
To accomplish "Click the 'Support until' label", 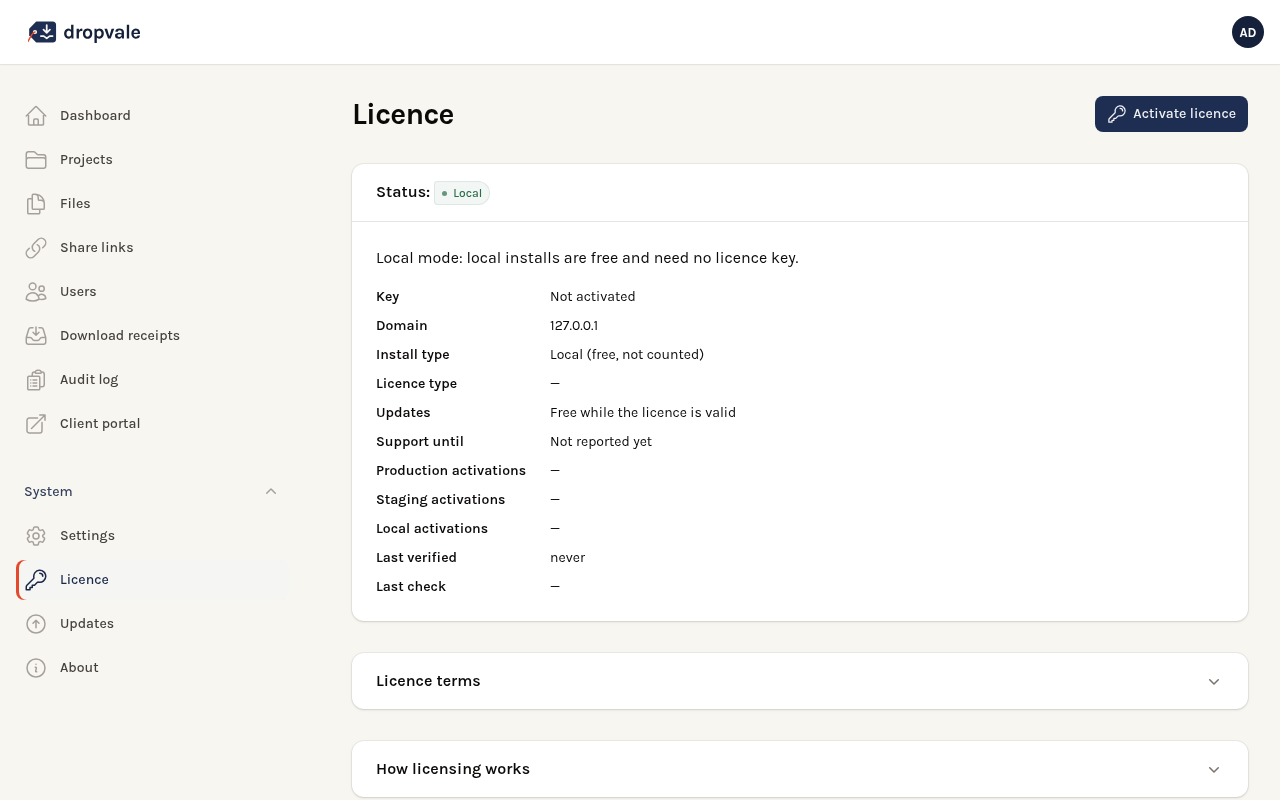I will [420, 442].
